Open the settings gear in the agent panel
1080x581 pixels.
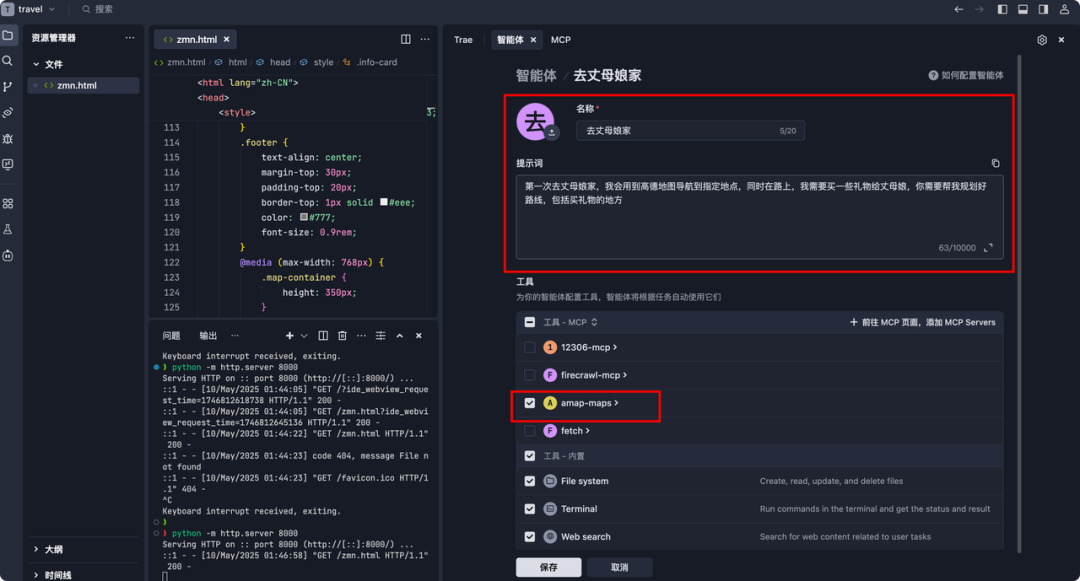click(x=1042, y=40)
